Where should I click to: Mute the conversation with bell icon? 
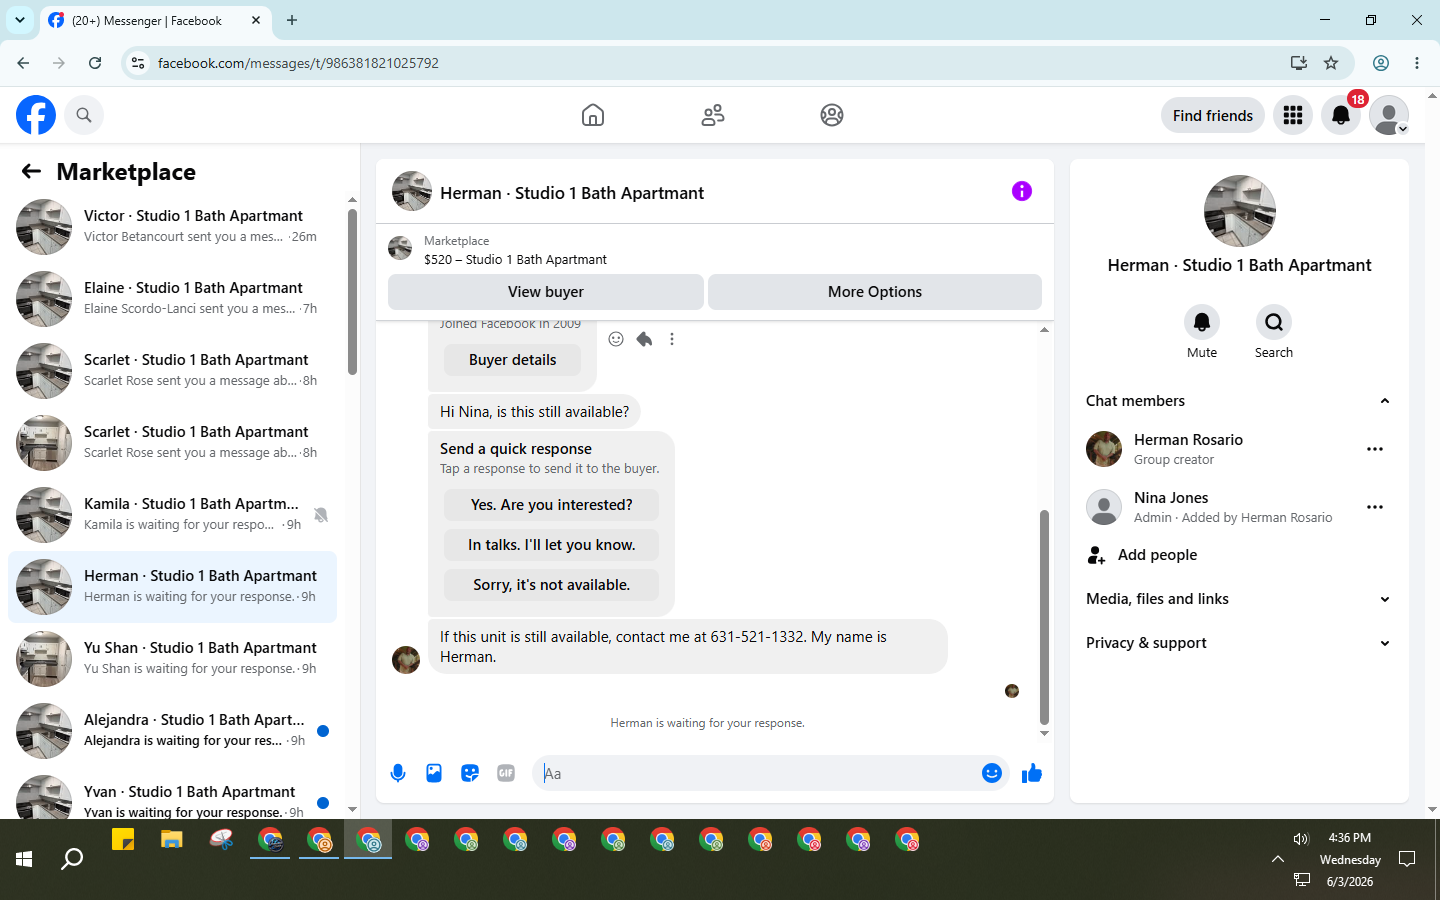click(1202, 322)
